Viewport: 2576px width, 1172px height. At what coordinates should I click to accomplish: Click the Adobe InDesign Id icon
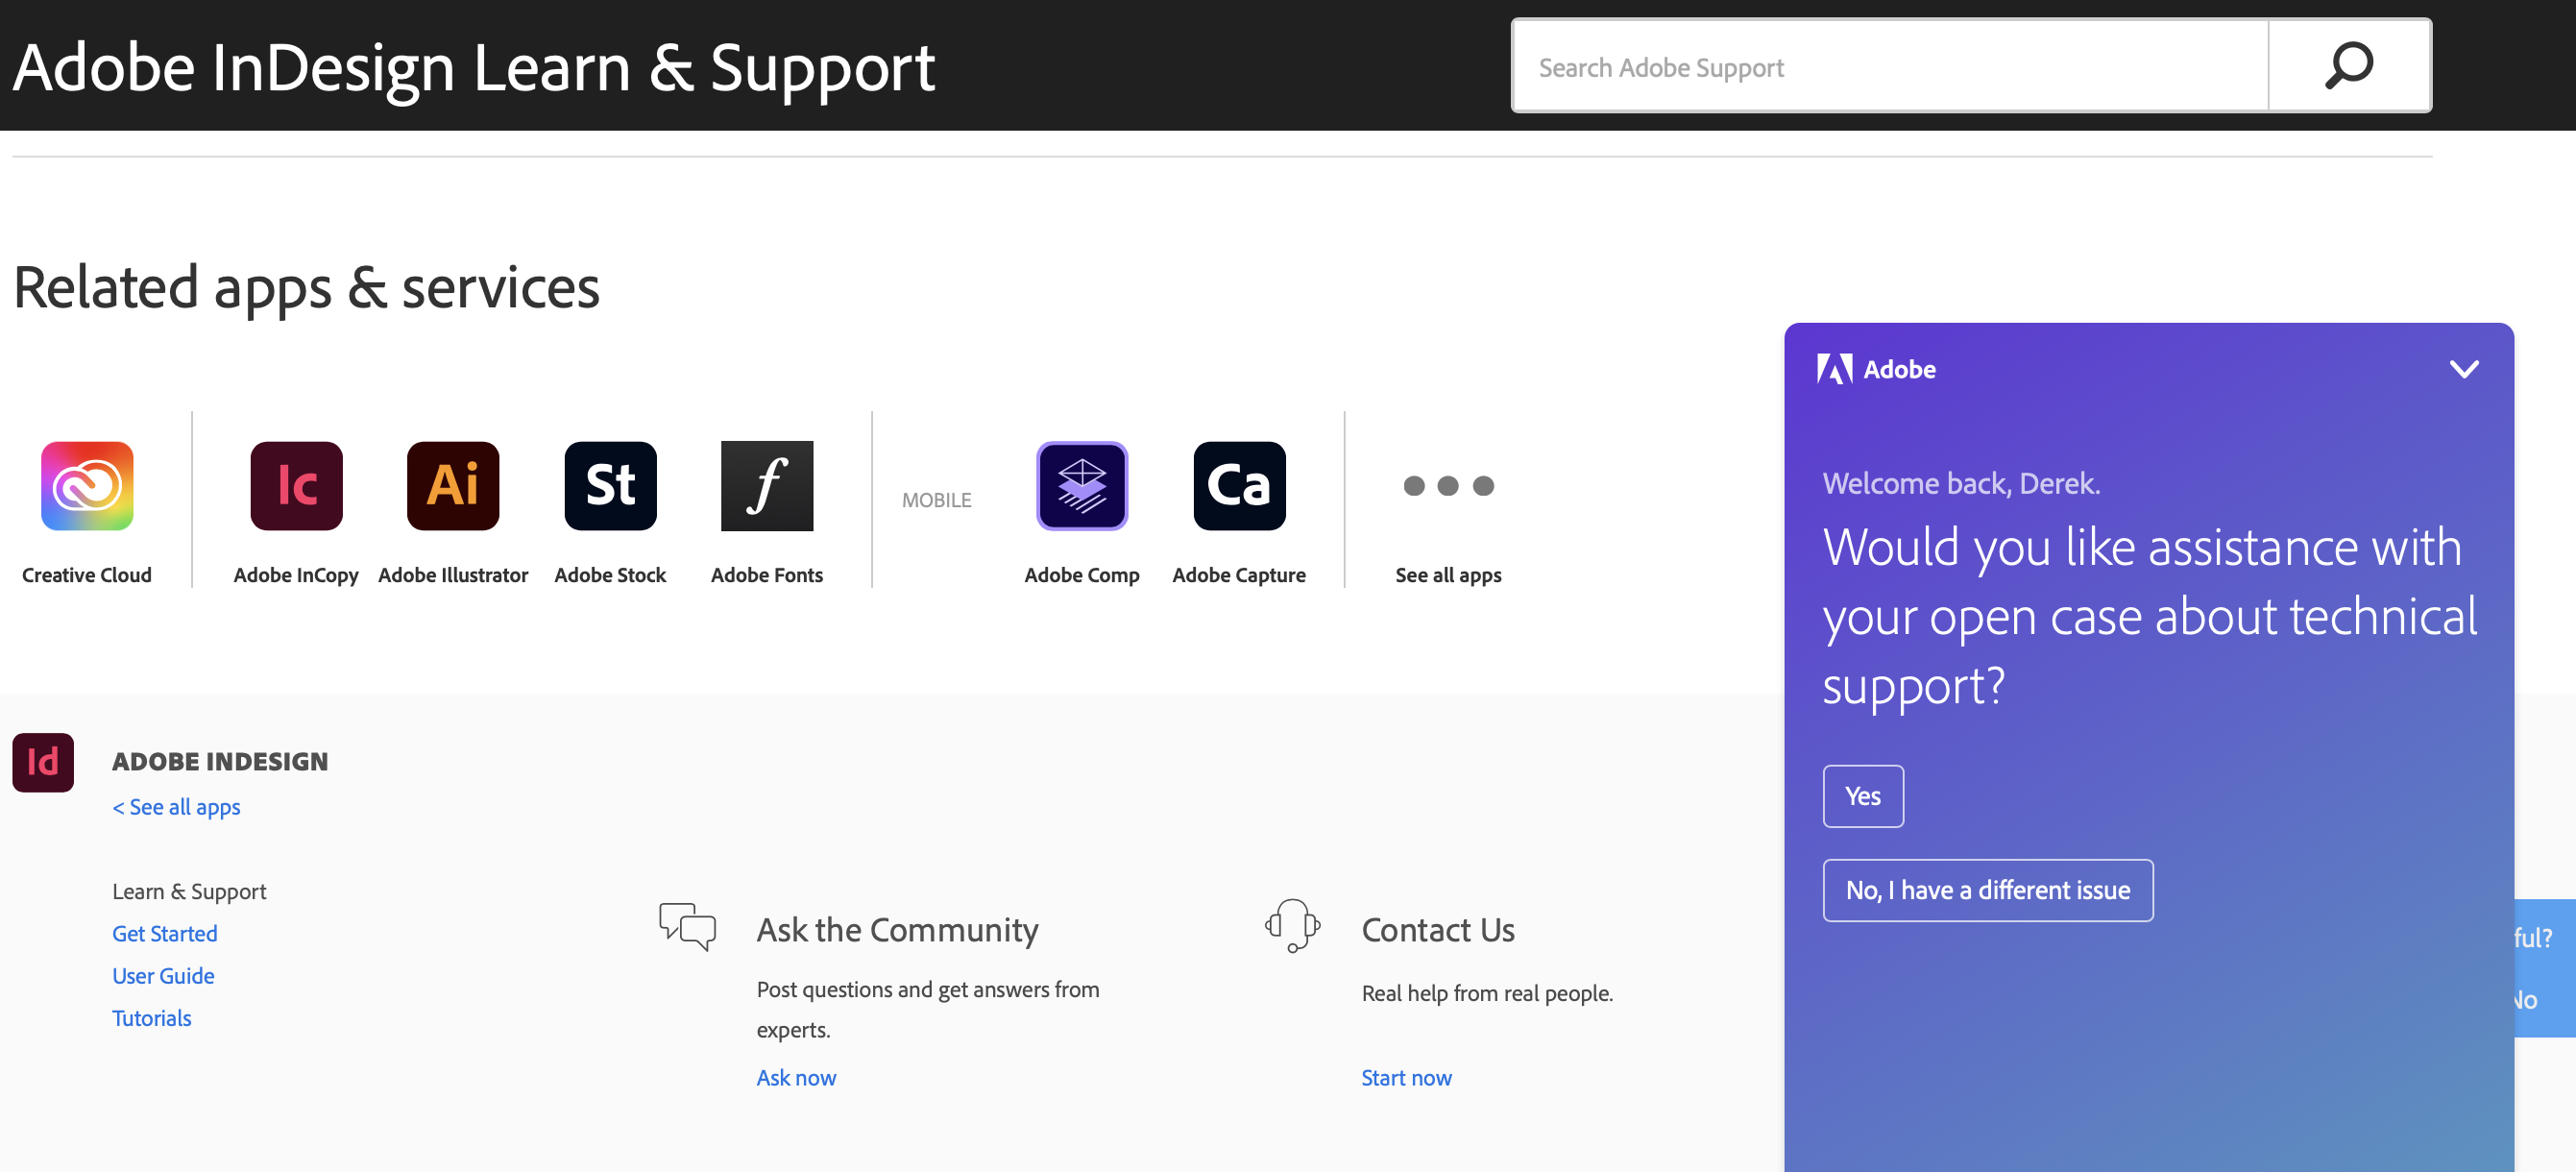[x=42, y=762]
